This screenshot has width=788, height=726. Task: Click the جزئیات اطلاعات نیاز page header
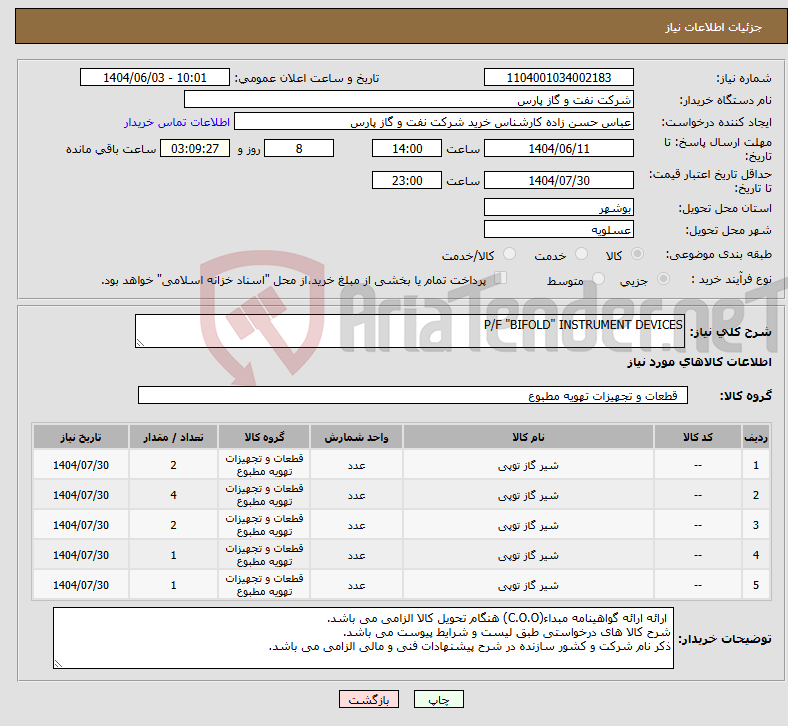(x=713, y=27)
